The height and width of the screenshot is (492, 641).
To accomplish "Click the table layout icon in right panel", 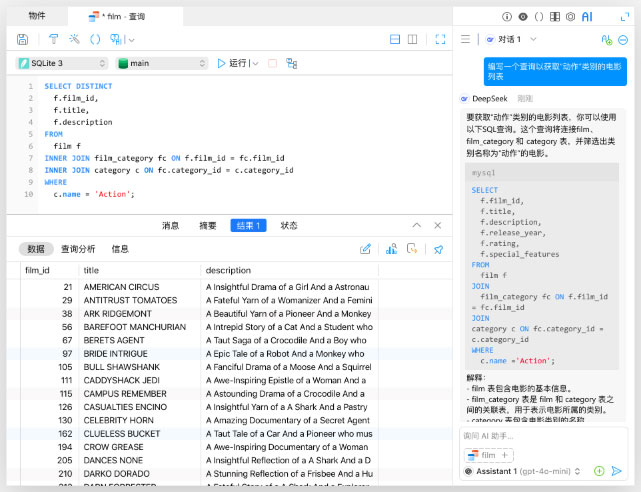I will click(x=555, y=17).
